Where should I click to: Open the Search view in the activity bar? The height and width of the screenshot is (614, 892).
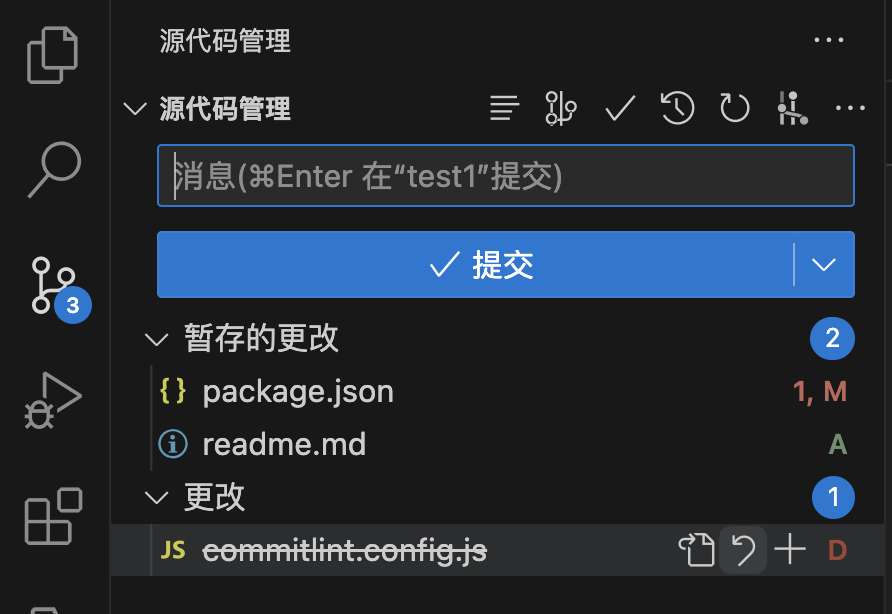coord(55,170)
